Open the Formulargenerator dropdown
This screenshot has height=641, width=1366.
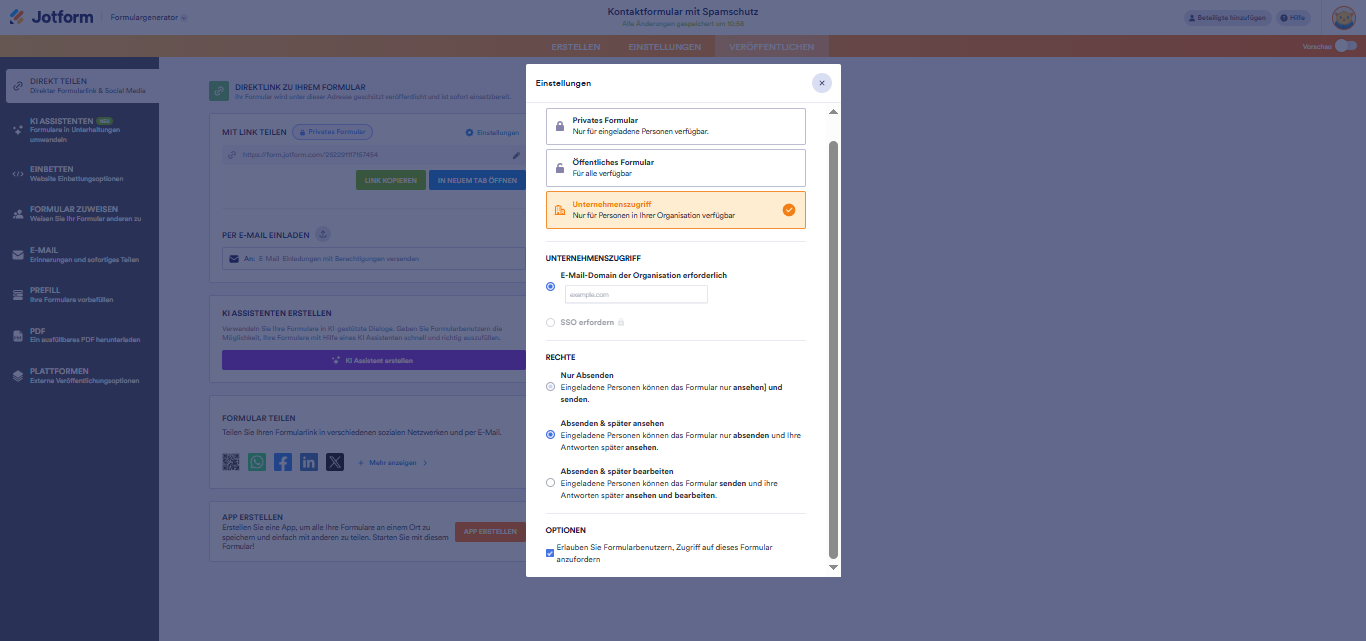(148, 18)
